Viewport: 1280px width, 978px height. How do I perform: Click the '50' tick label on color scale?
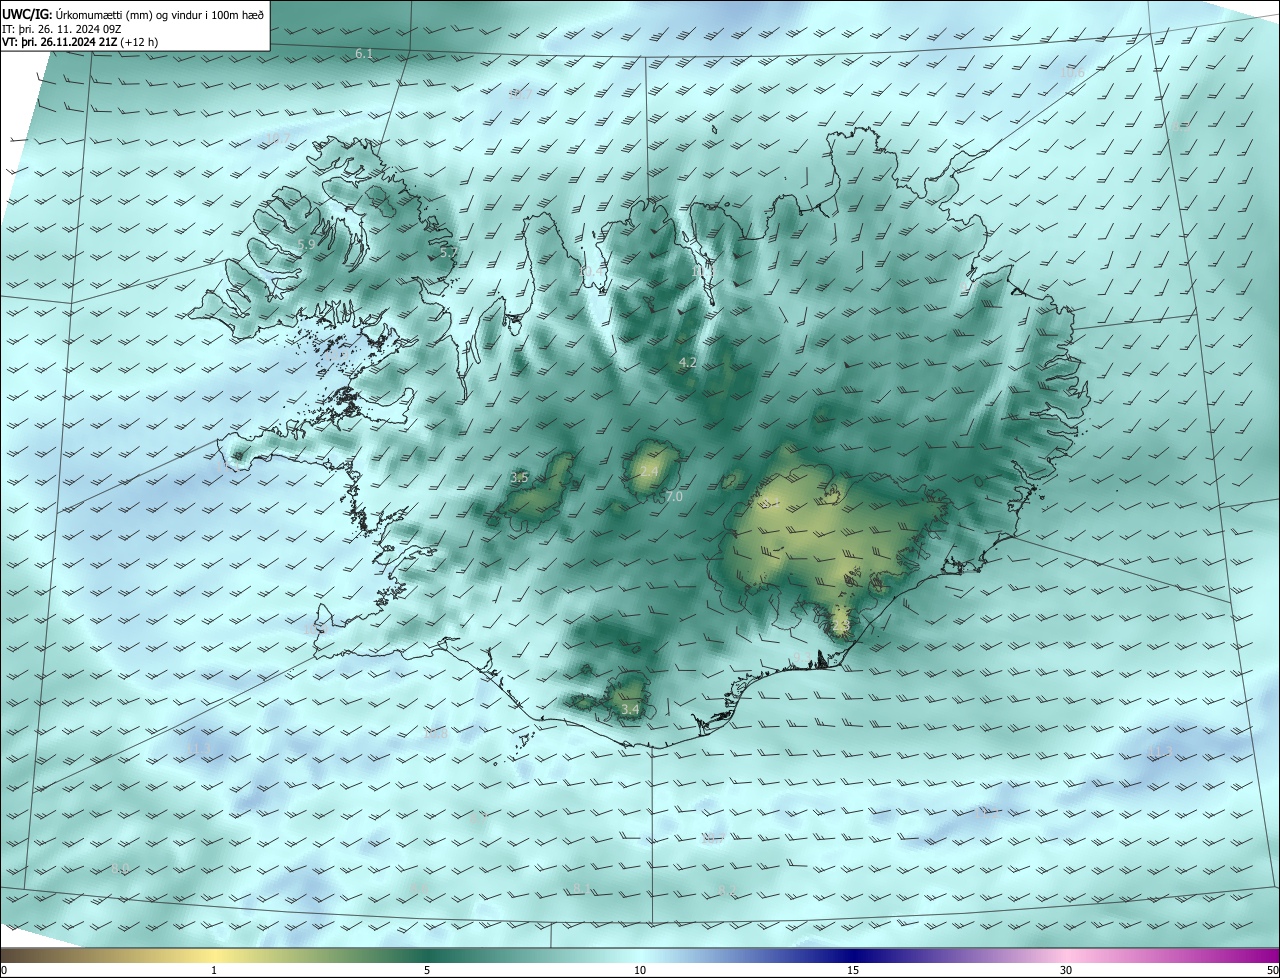(1272, 970)
